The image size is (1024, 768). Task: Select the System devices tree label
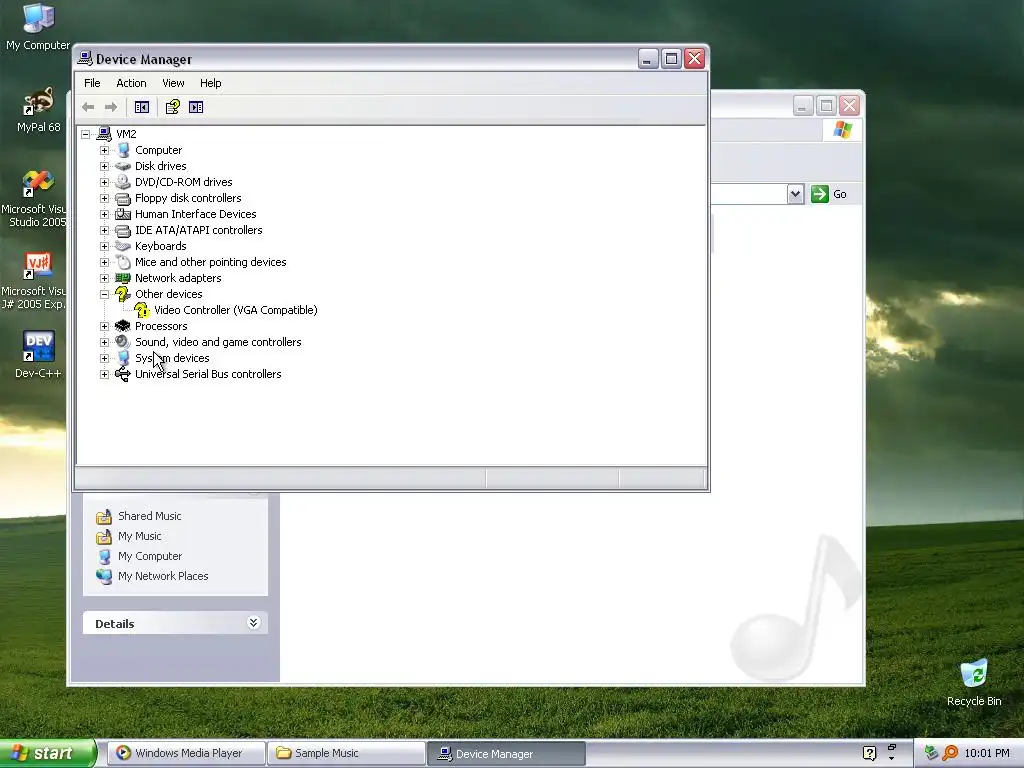172,358
